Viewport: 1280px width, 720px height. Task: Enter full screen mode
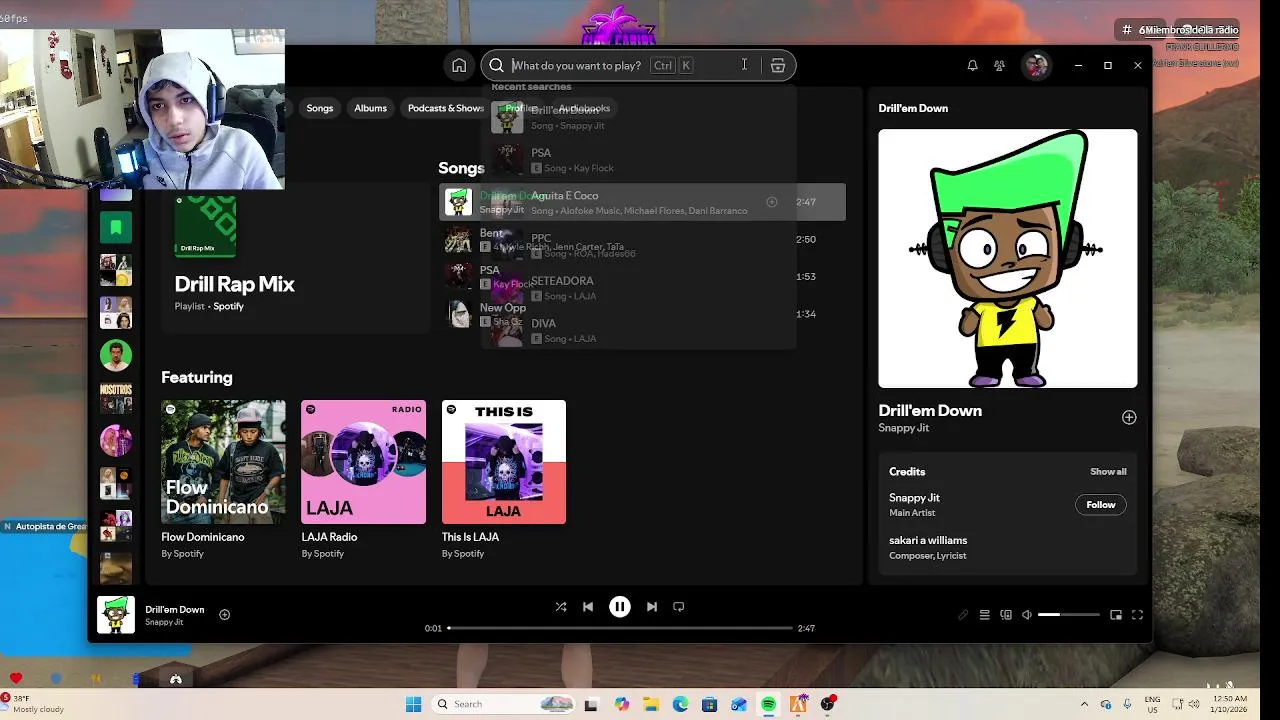click(x=1137, y=615)
